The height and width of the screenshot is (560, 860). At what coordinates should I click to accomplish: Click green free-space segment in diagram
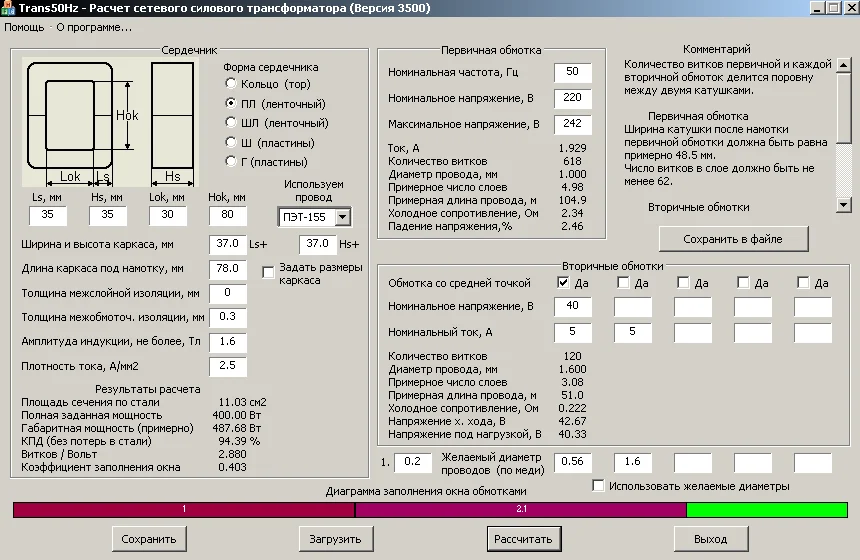click(x=767, y=510)
